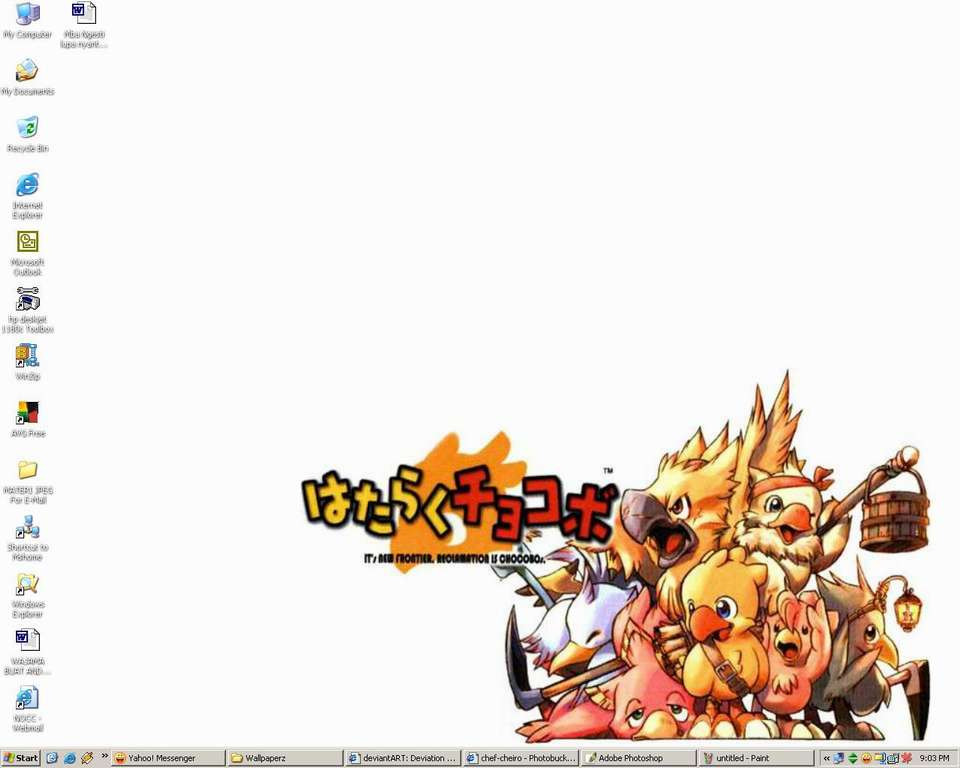Viewport: 960px width, 768px height.
Task: Click the third Quick Launch icon
Action: point(87,758)
